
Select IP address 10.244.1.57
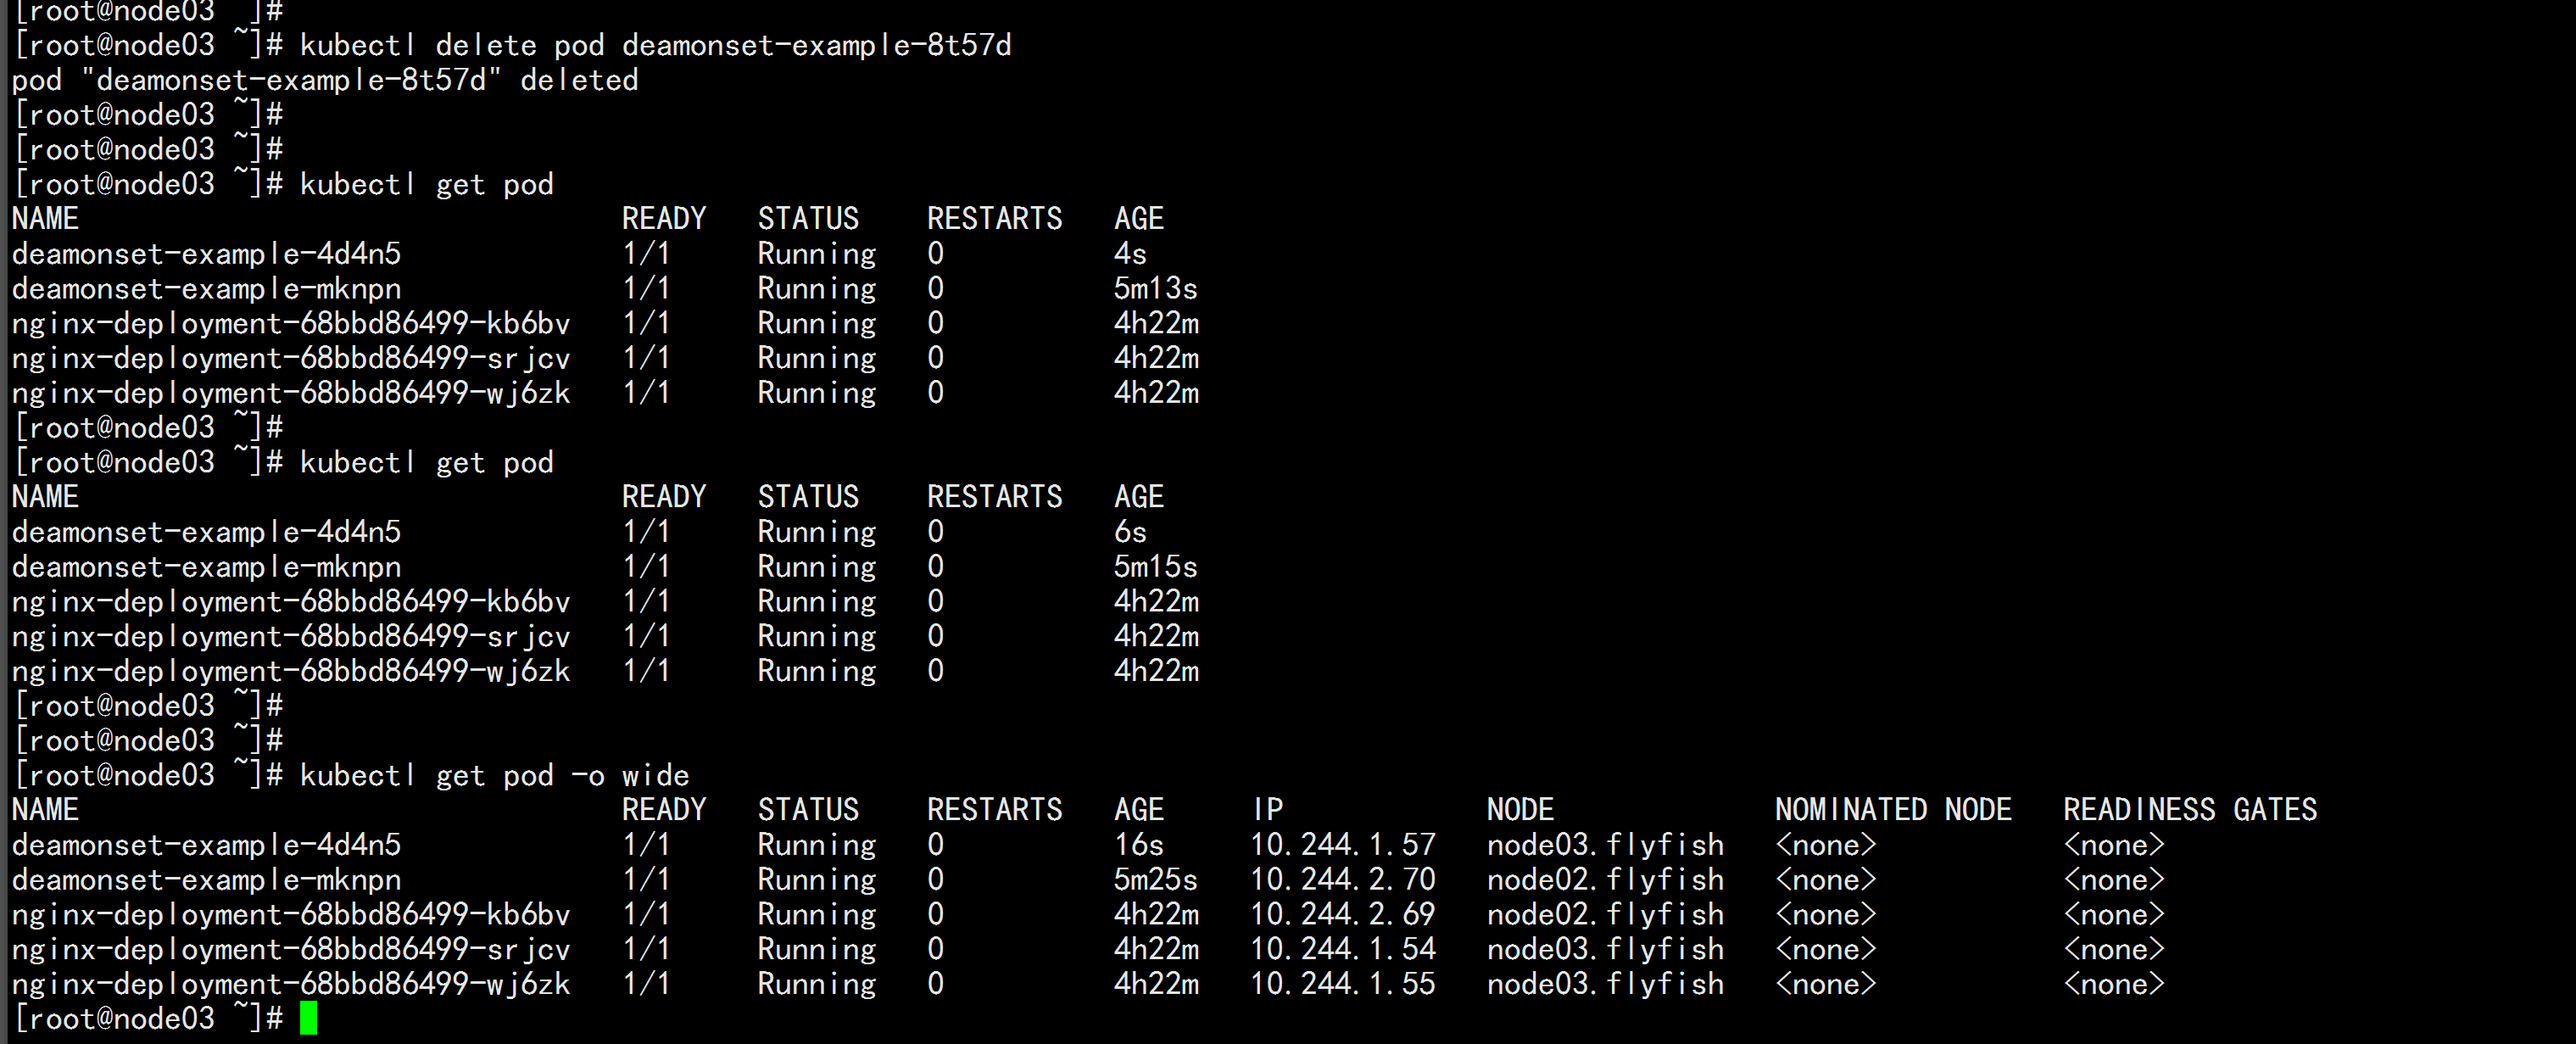(1343, 845)
